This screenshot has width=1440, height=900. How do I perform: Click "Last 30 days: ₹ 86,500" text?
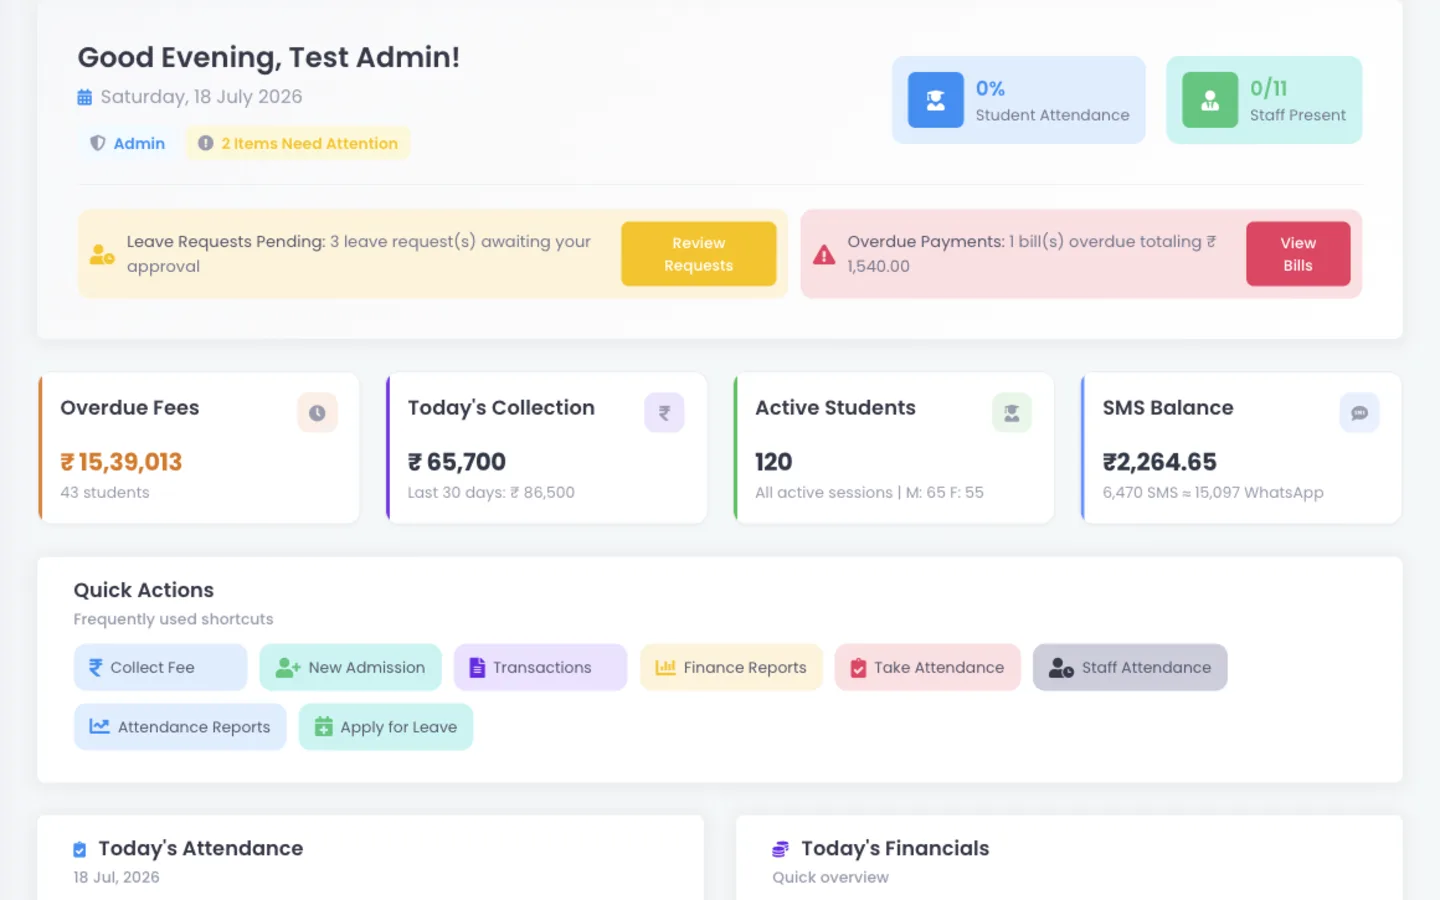tap(491, 492)
